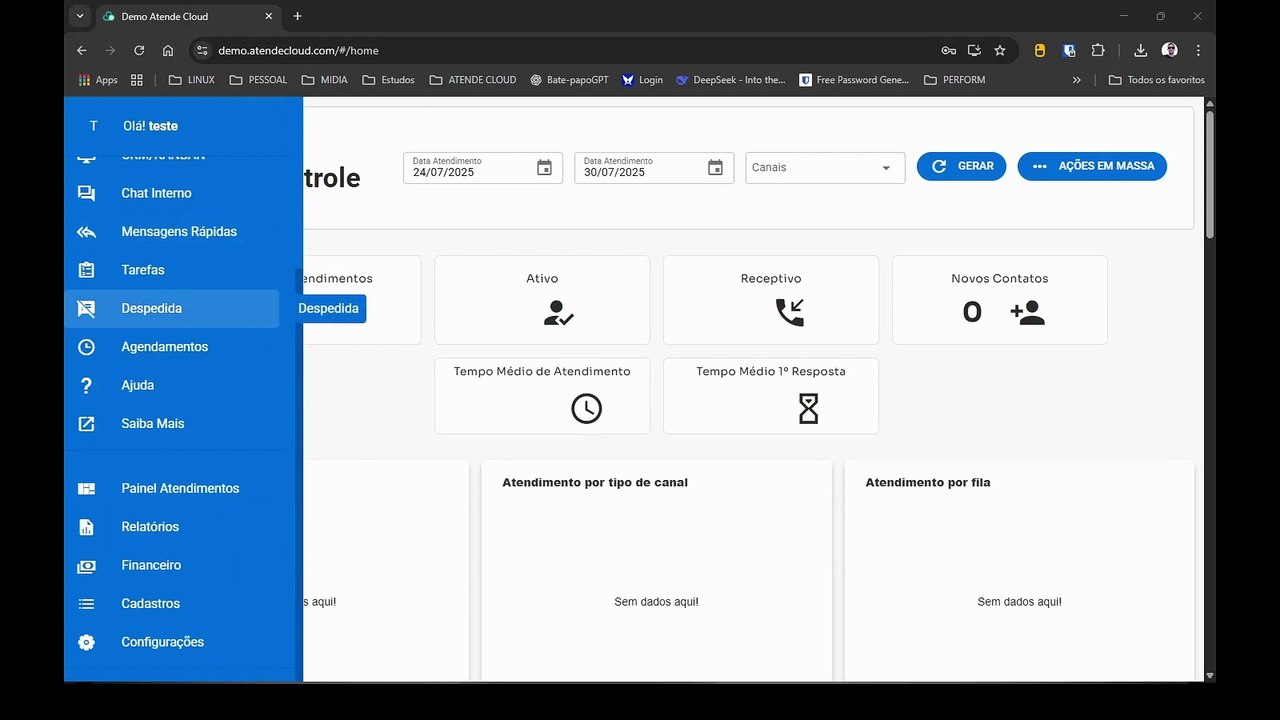Open the tab search dropdown arrow
The height and width of the screenshot is (720, 1280).
tap(80, 16)
